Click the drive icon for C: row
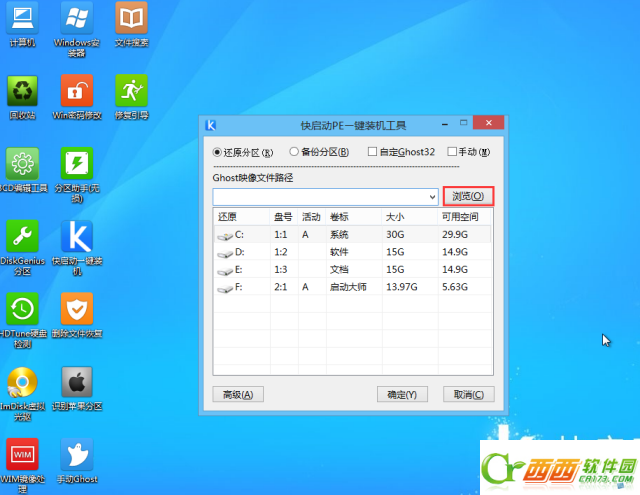Image resolution: width=640 pixels, height=495 pixels. (x=225, y=236)
